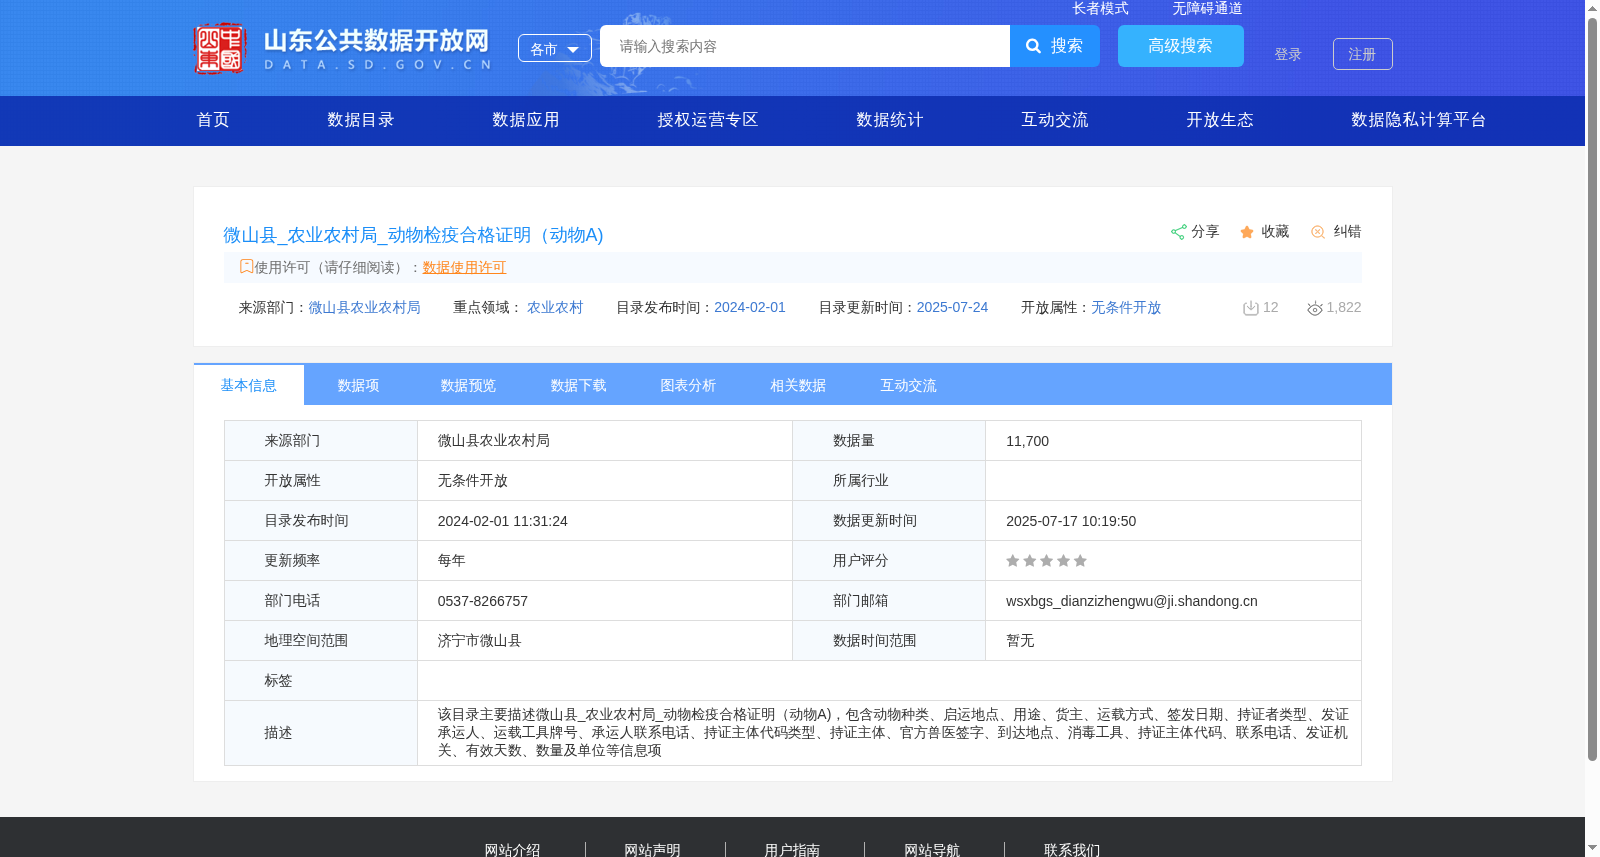Rate with the fifth user rating star
Viewport: 1600px width, 857px height.
tap(1080, 561)
